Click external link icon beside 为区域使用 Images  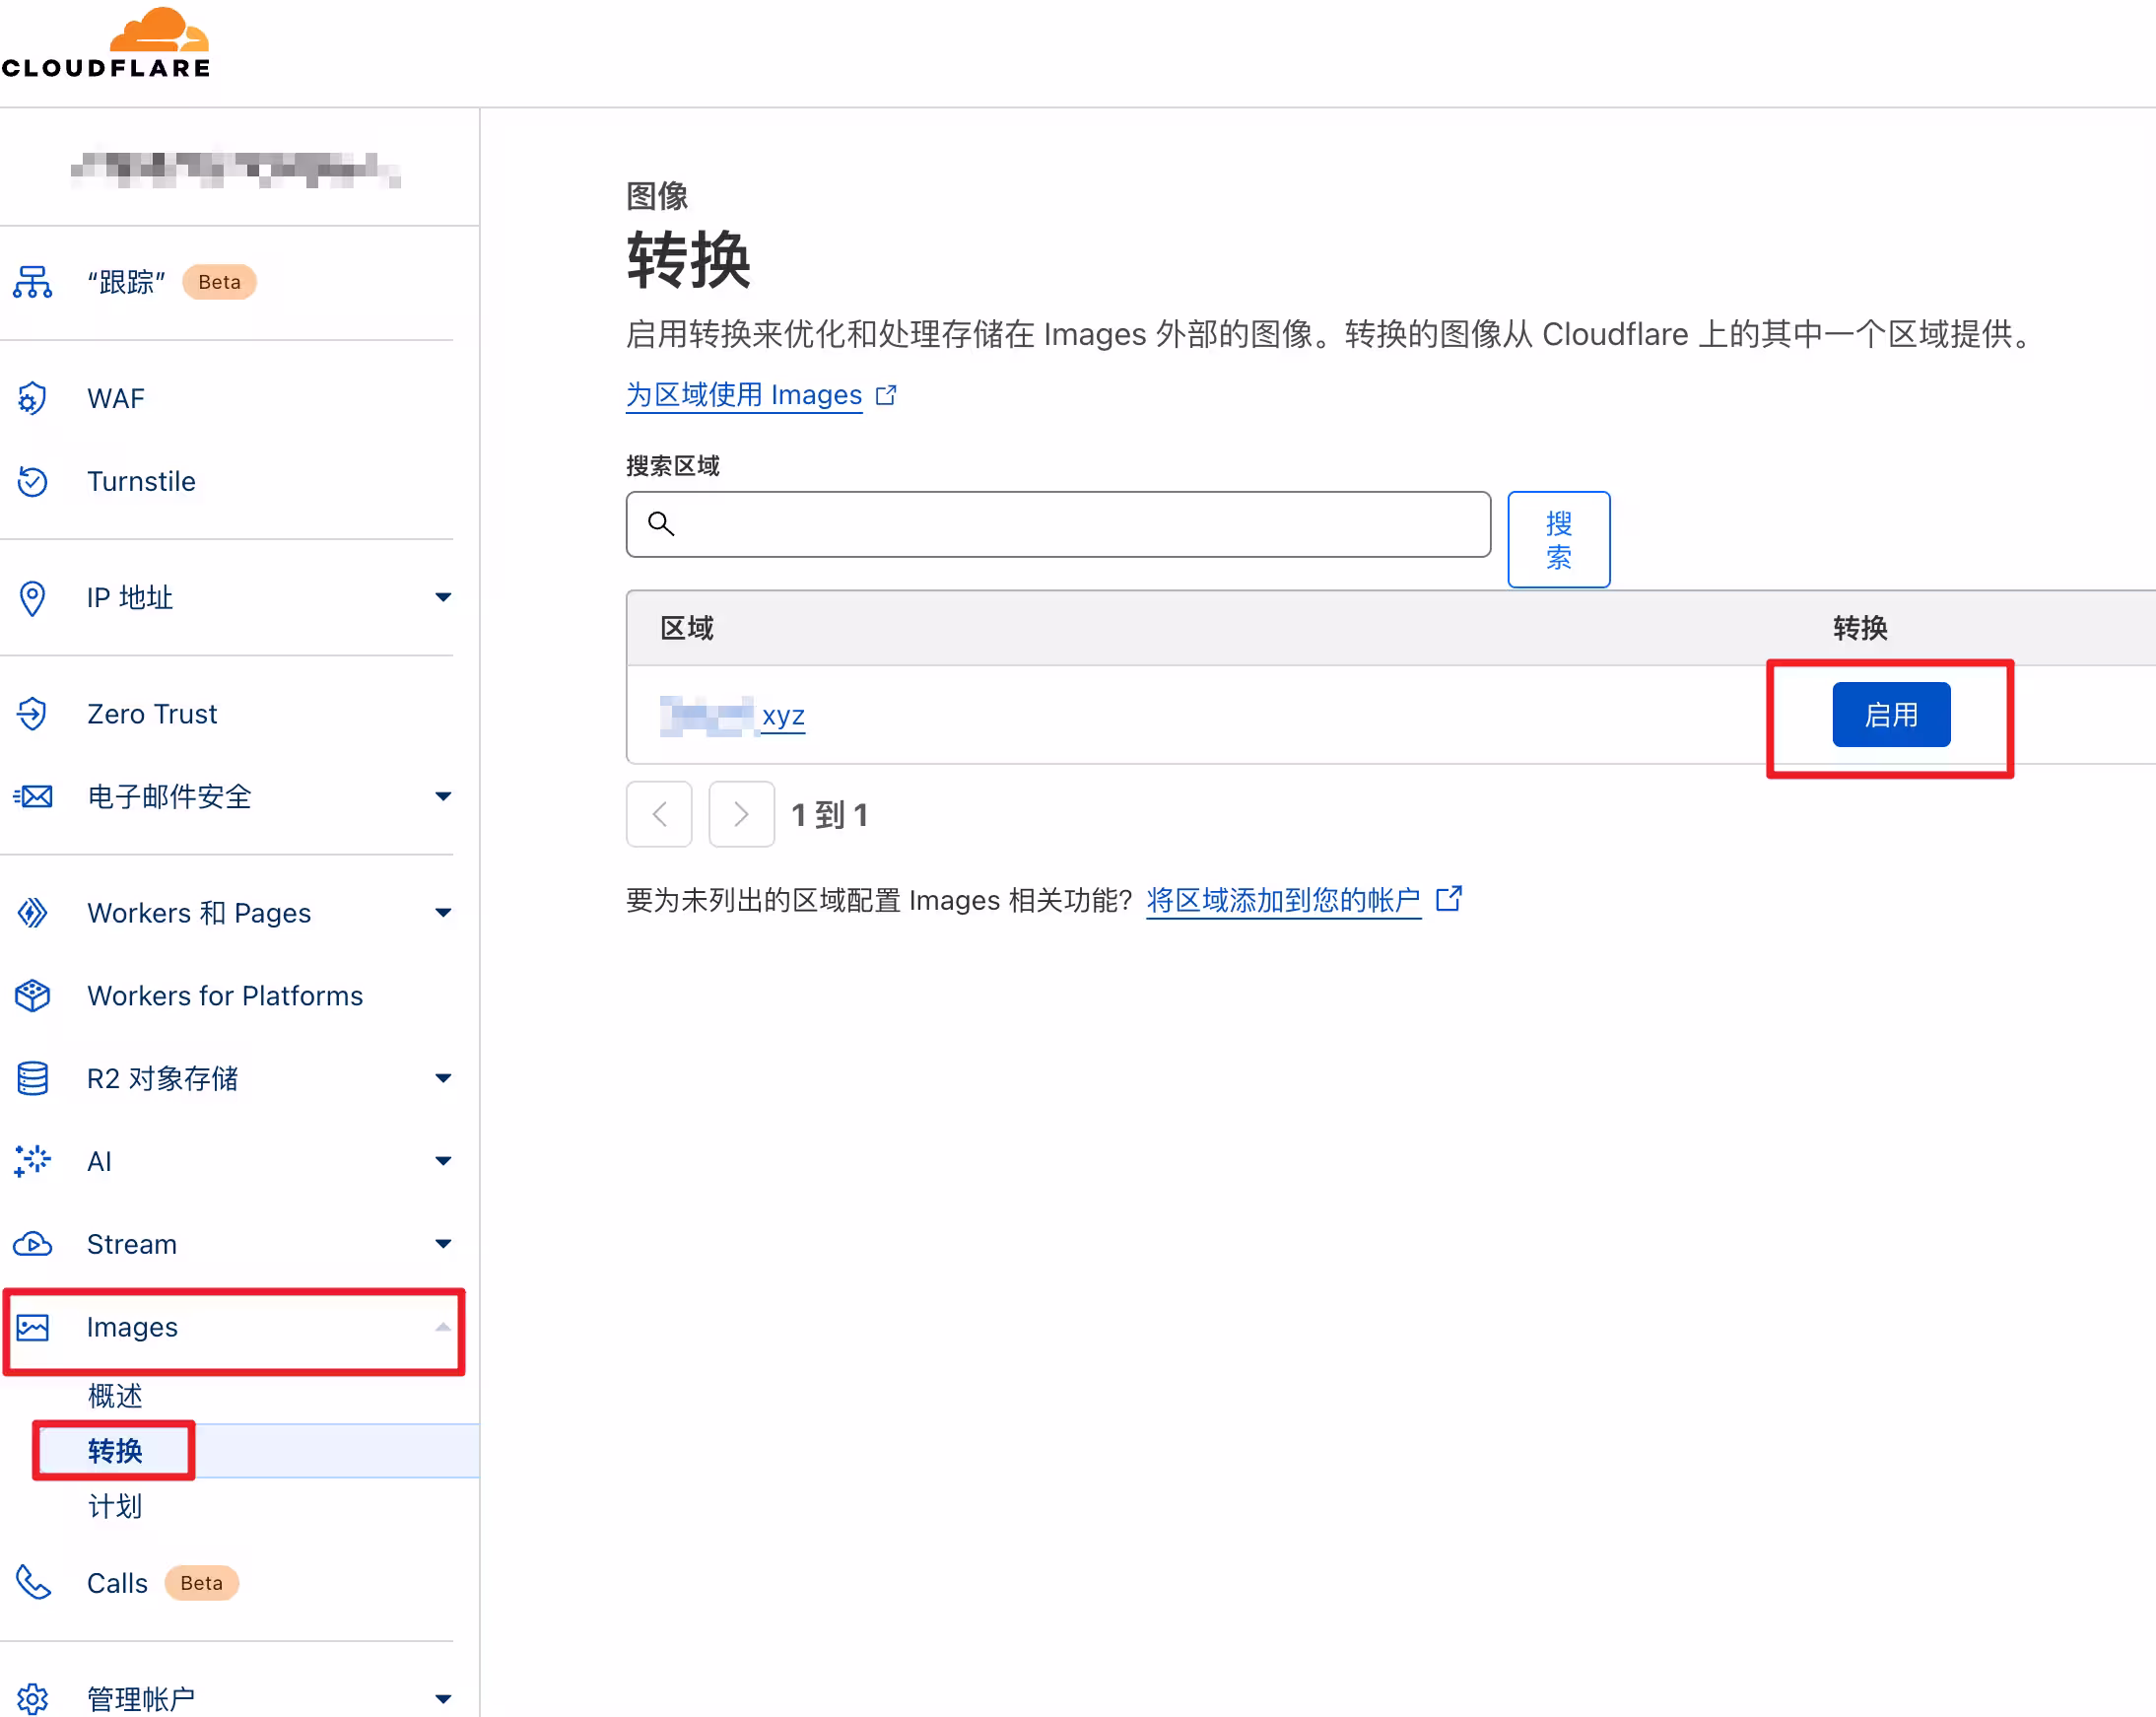coord(886,395)
